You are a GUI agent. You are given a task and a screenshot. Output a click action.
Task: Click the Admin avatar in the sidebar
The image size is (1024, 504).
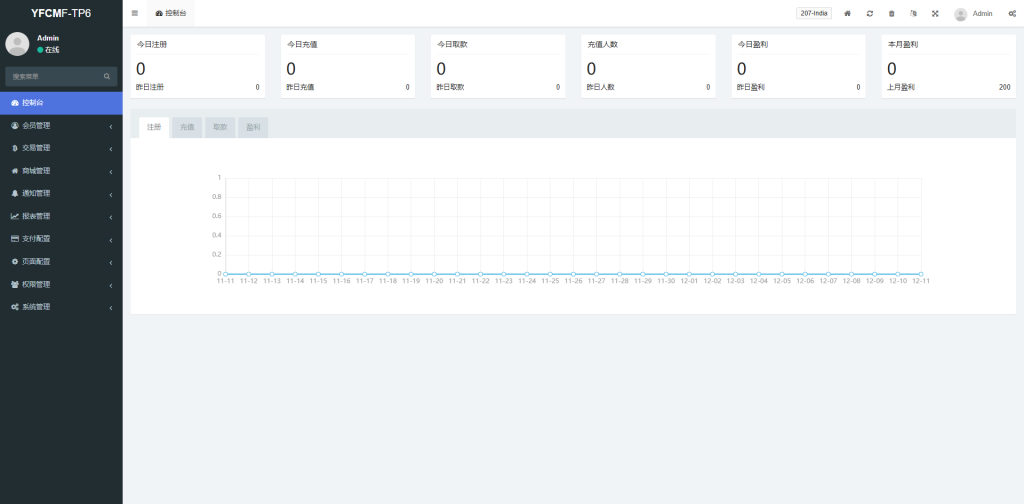(17, 44)
